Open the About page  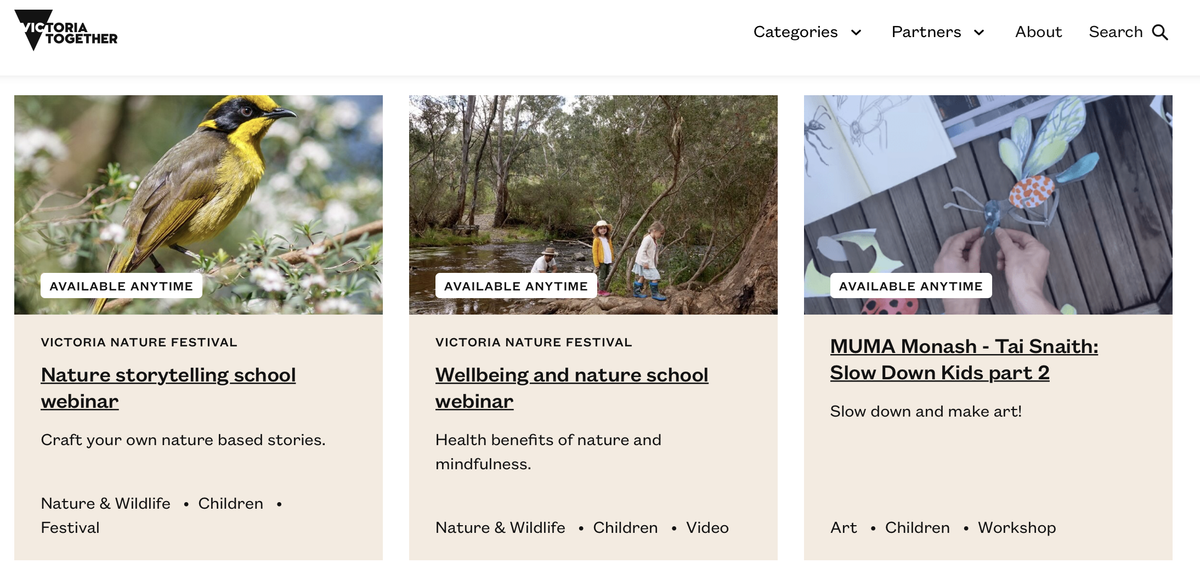click(x=1038, y=32)
